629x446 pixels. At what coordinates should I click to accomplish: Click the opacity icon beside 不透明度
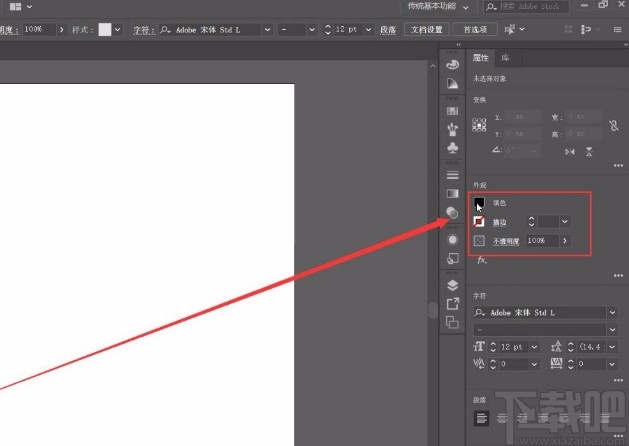pos(479,241)
